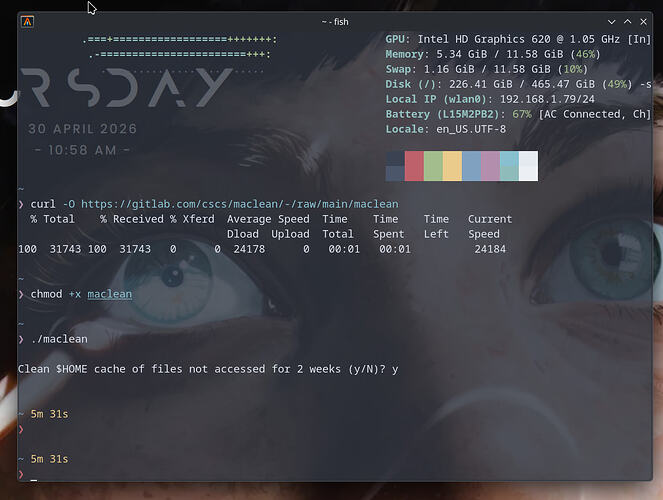This screenshot has height=500, width=663.
Task: Click the dark navy color swatch
Action: [x=395, y=166]
